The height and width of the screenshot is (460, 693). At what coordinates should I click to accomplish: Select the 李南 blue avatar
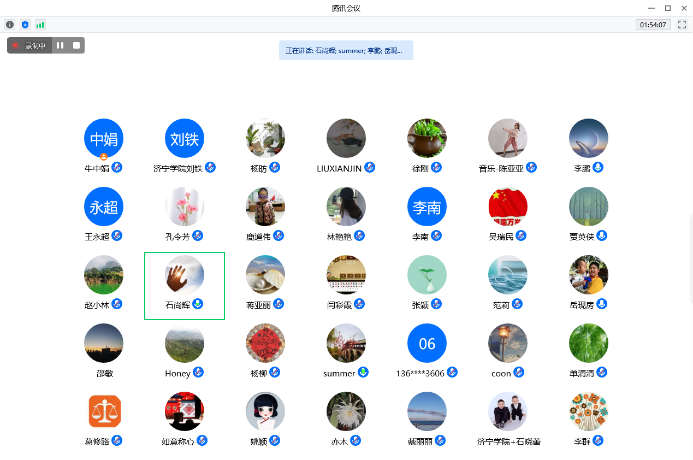point(427,207)
